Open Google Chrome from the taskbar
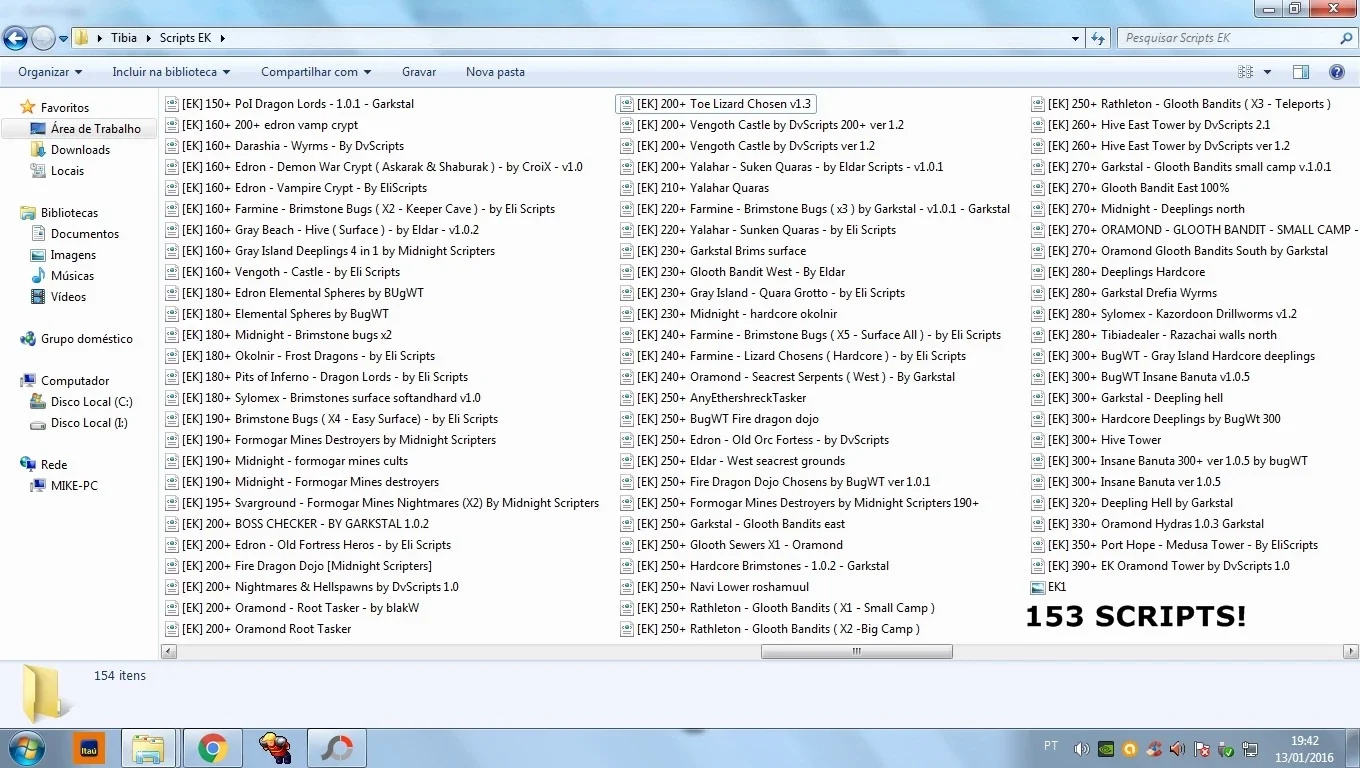This screenshot has height=768, width=1360. [212, 747]
